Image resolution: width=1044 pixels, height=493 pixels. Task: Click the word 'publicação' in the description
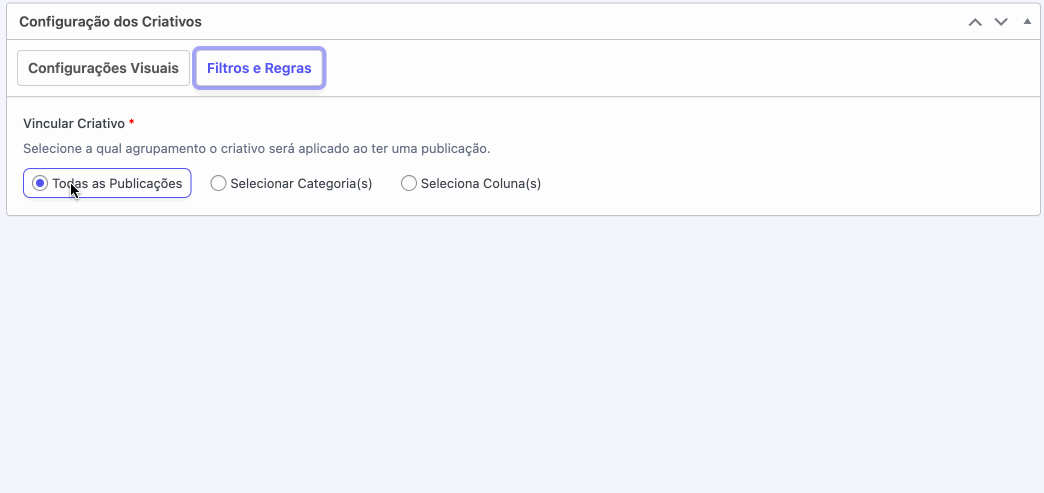click(x=455, y=148)
